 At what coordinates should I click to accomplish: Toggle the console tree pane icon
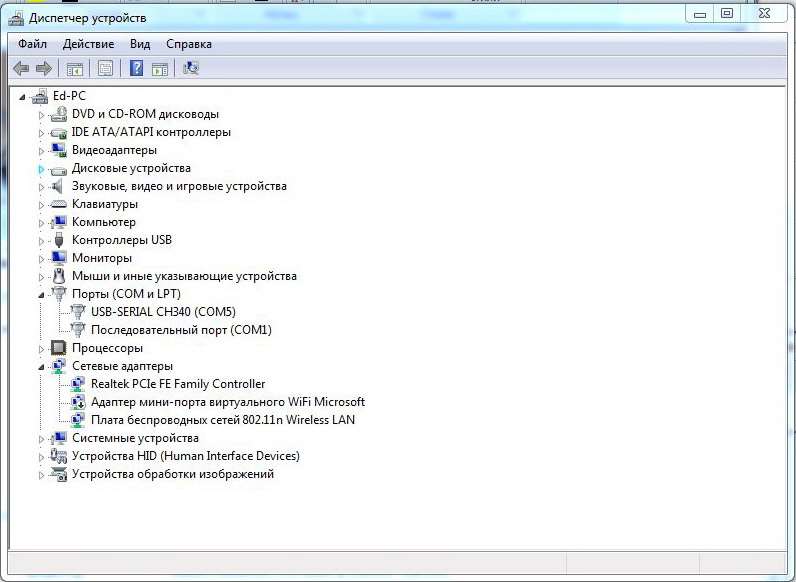pyautogui.click(x=74, y=68)
